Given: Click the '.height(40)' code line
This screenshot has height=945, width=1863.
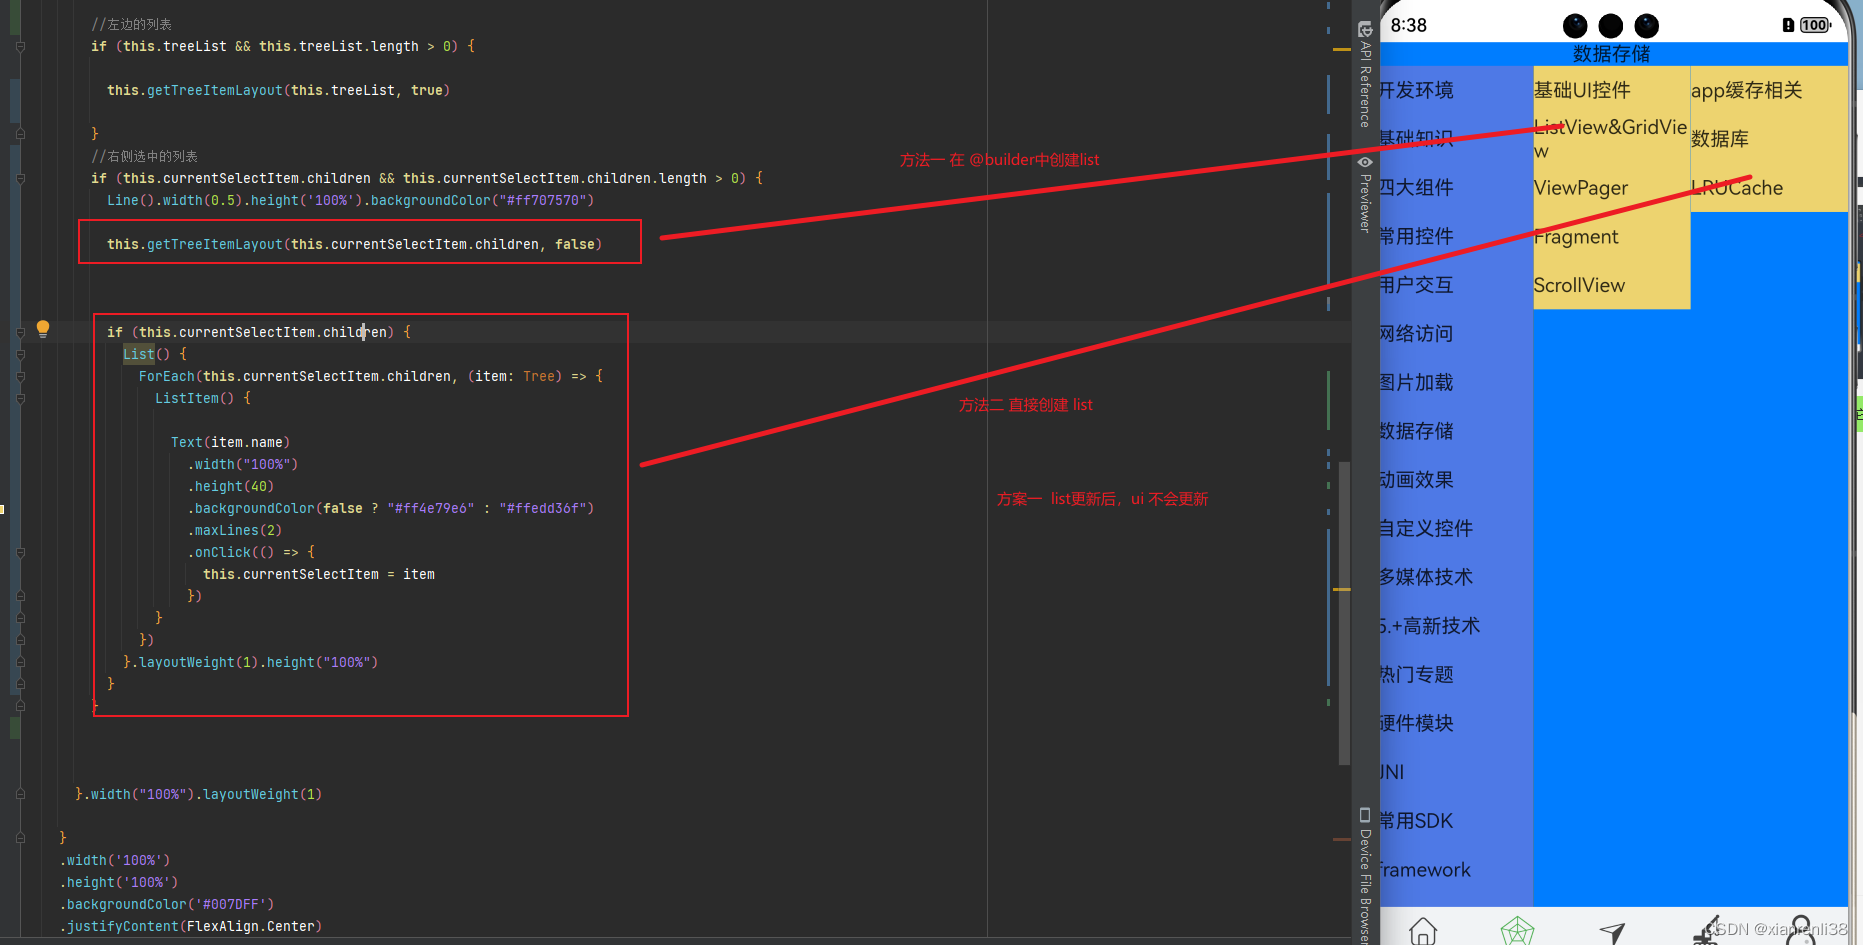Looking at the screenshot, I should (x=230, y=486).
